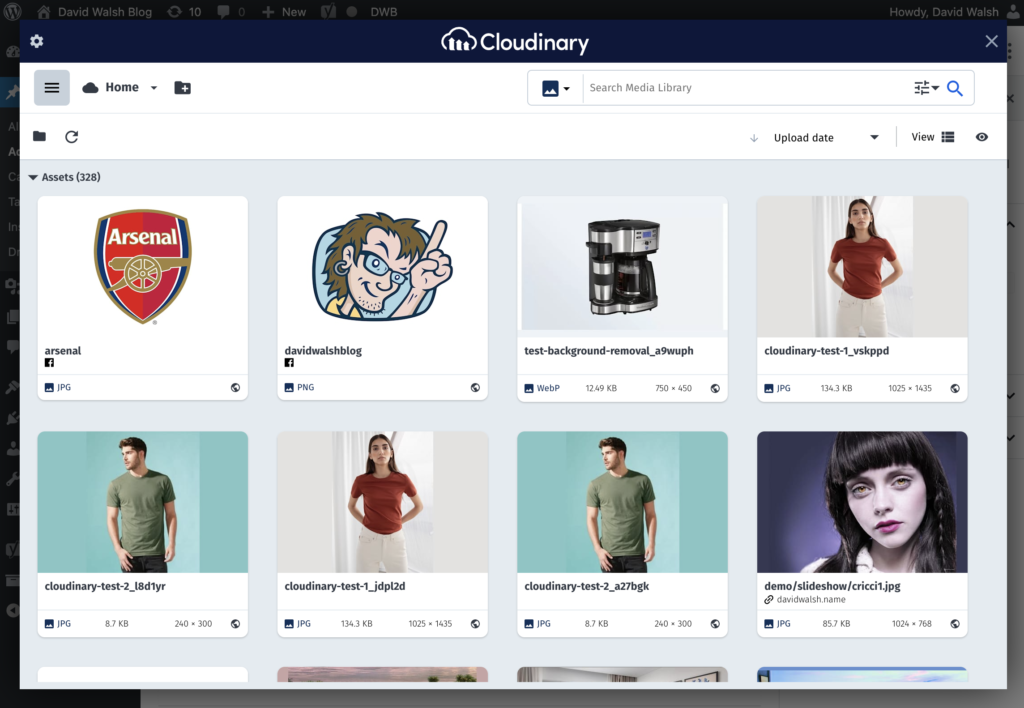Open advanced search filter options
1024x708 pixels.
tap(926, 88)
